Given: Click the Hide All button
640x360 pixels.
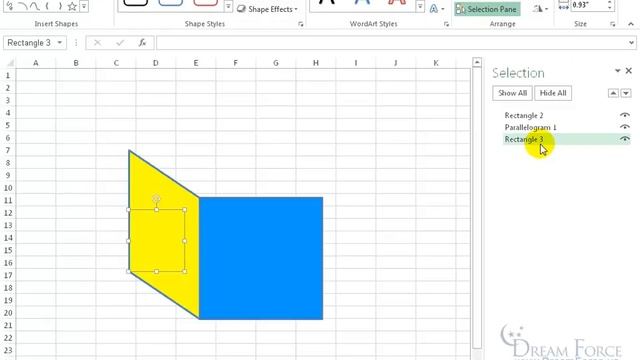Looking at the screenshot, I should tap(553, 93).
